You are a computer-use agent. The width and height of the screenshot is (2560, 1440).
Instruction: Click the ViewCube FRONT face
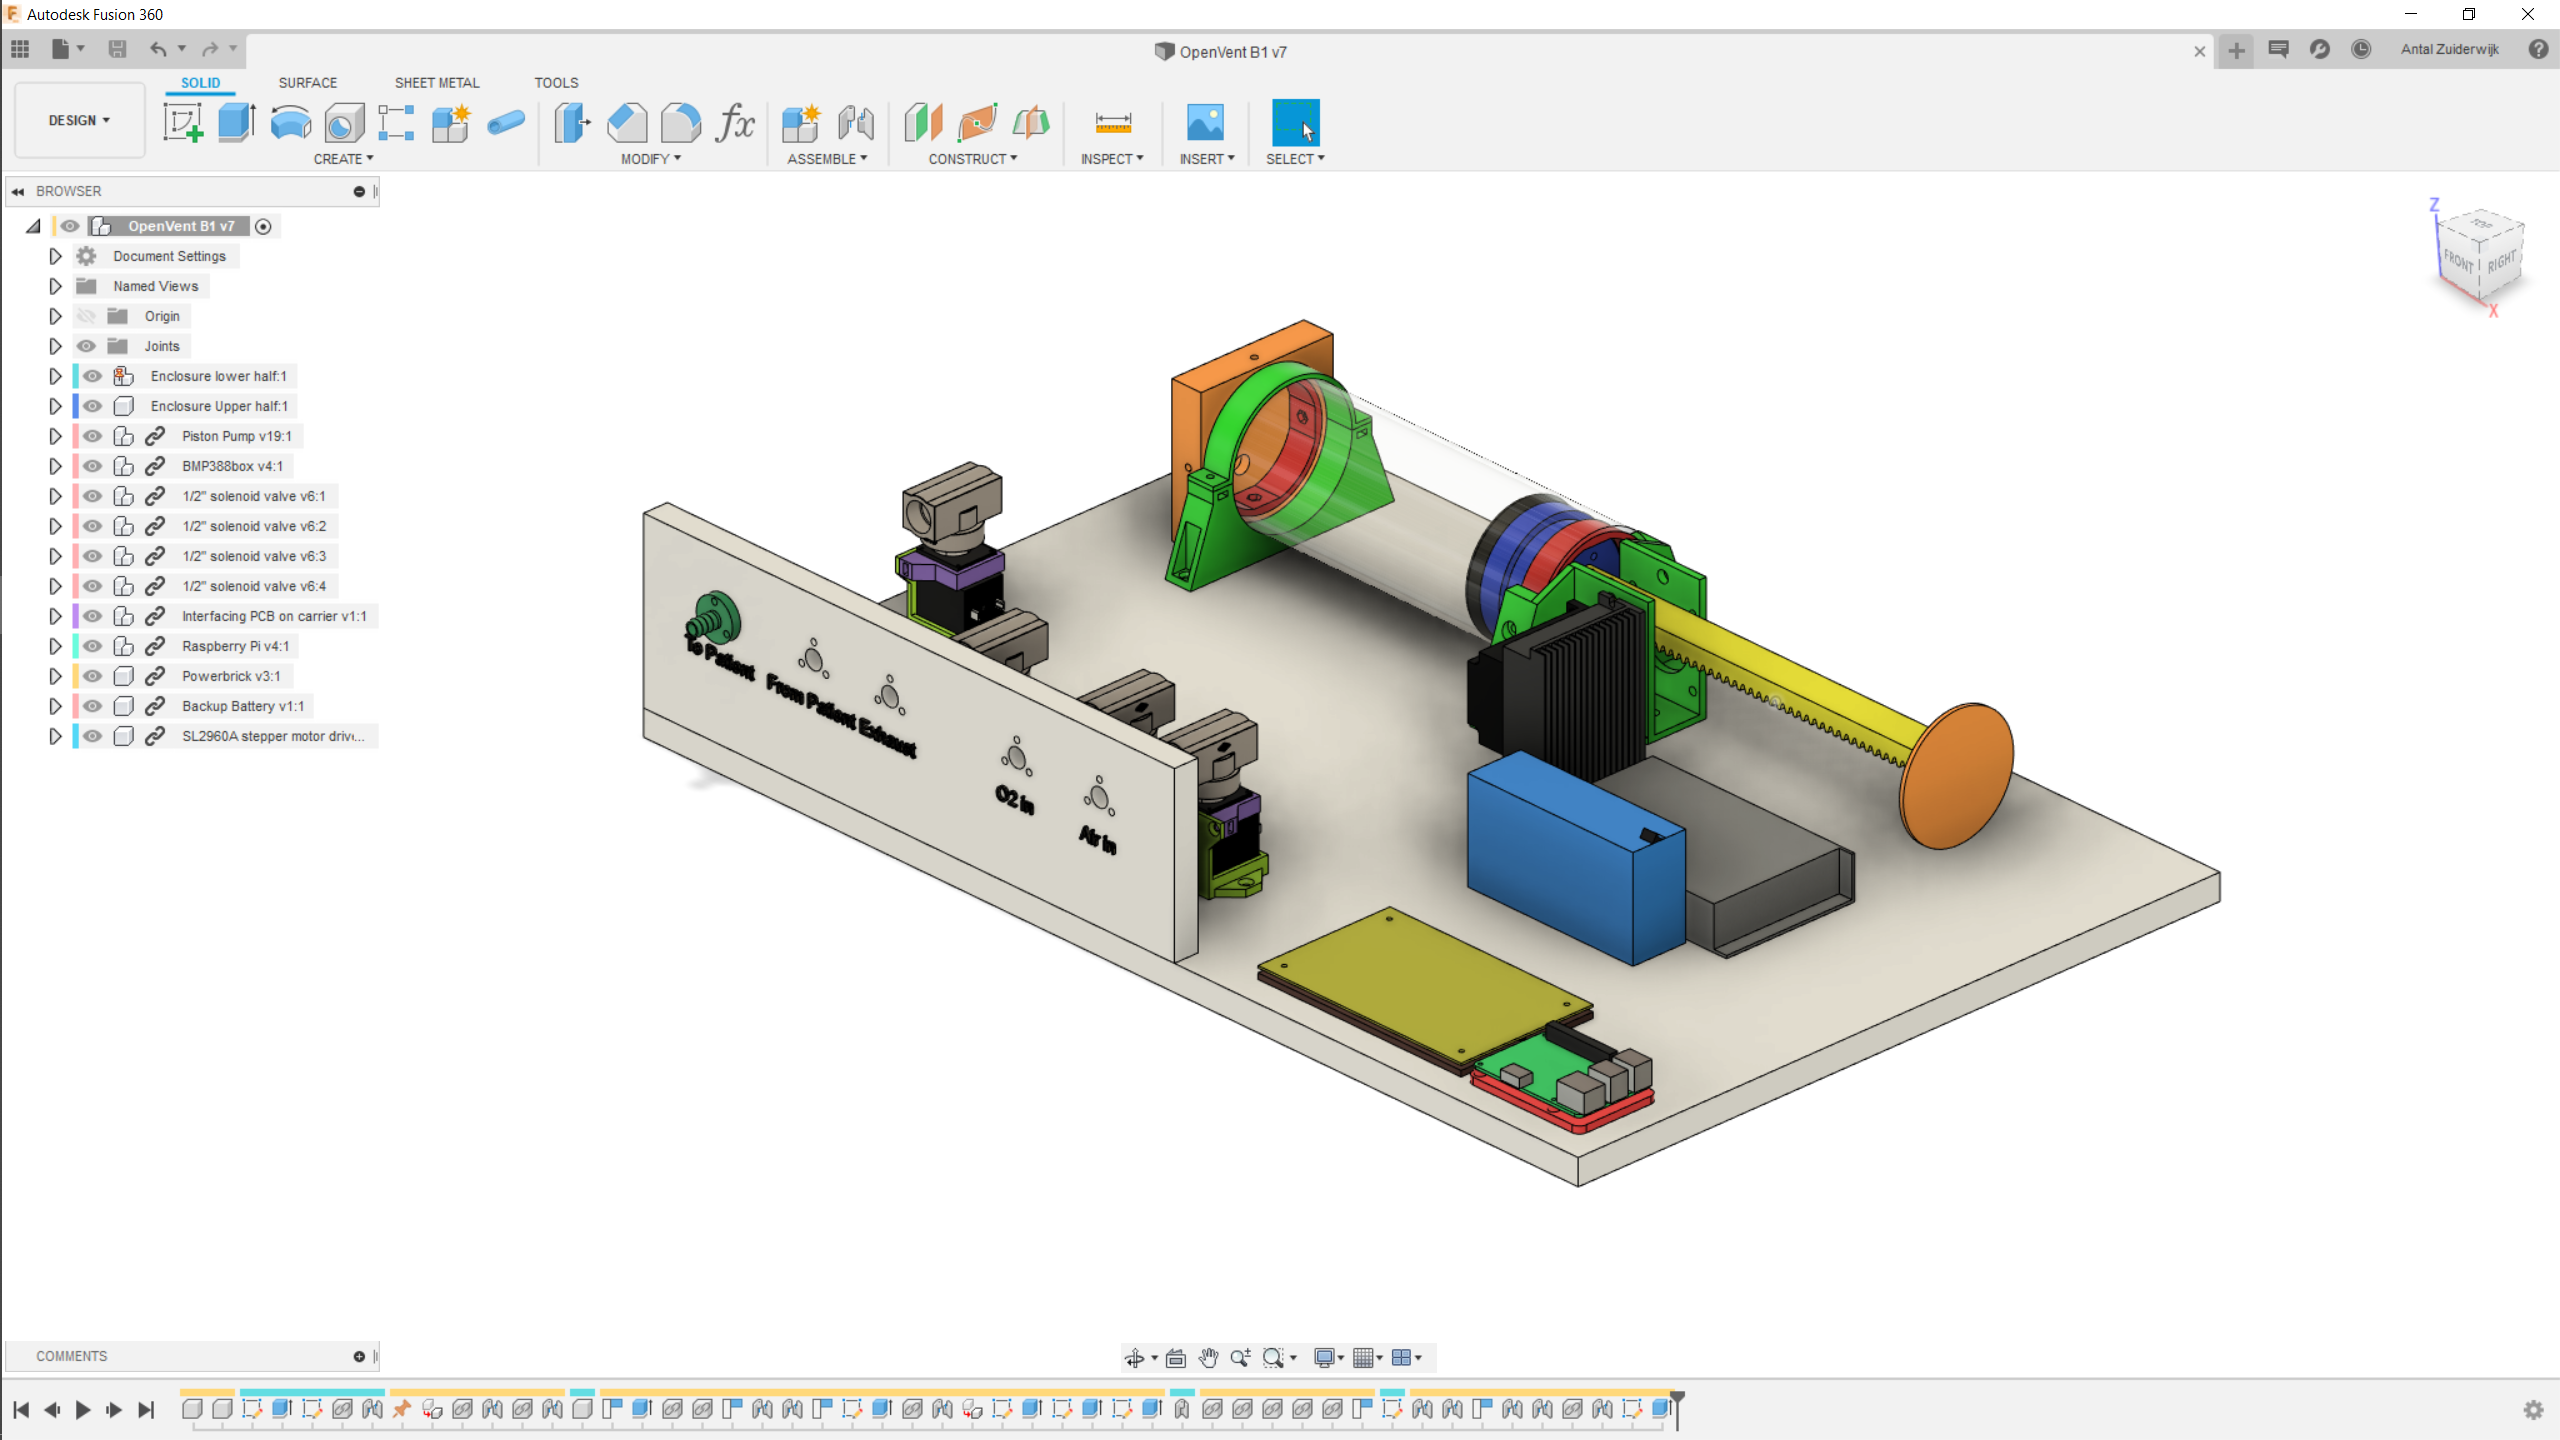[2457, 262]
